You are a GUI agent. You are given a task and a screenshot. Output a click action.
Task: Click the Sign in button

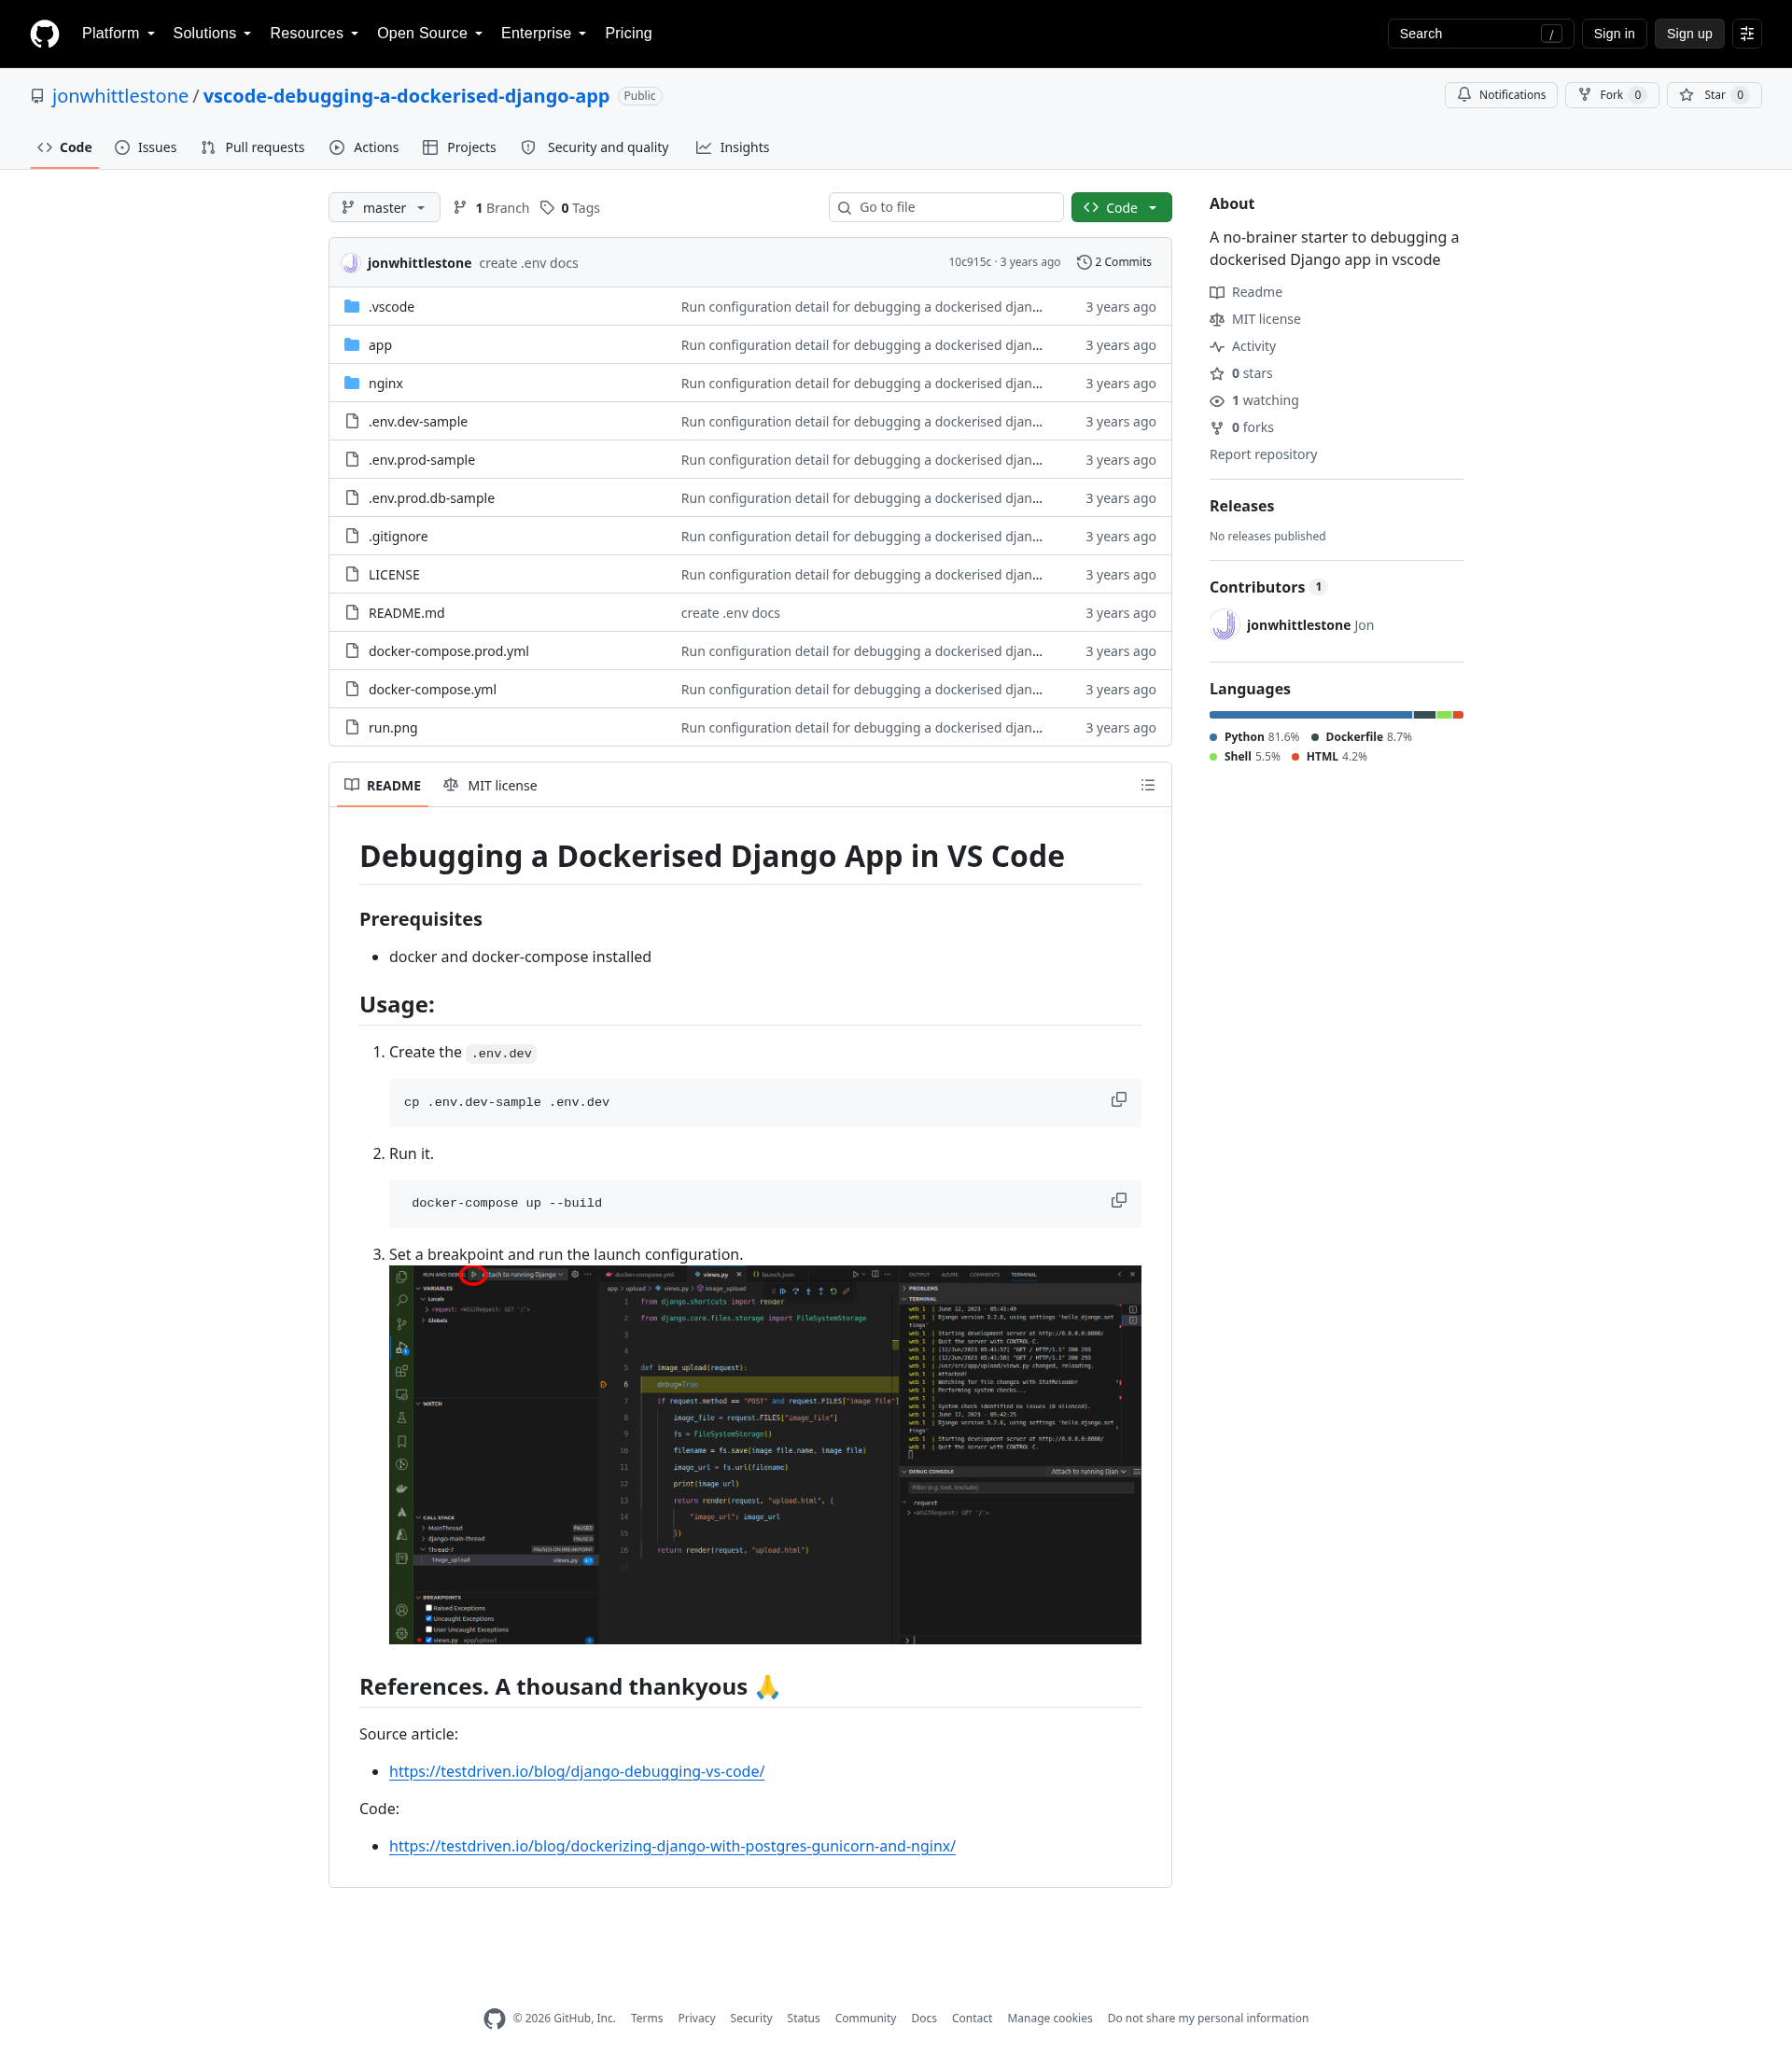pyautogui.click(x=1613, y=34)
